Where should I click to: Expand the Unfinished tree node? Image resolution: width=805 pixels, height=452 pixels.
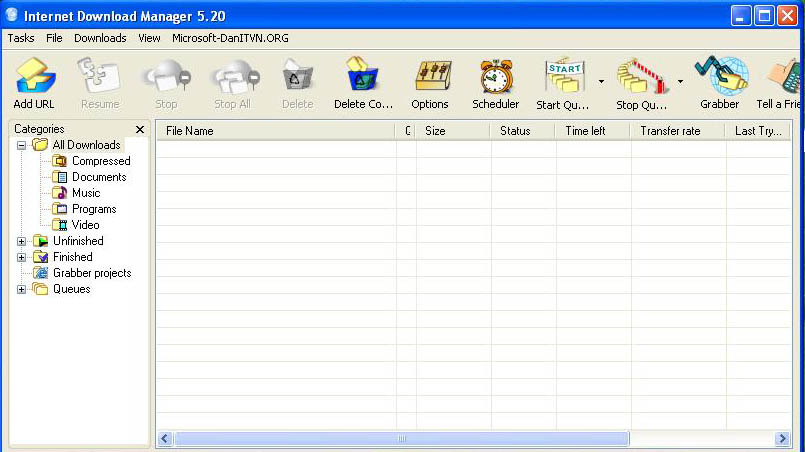[x=21, y=241]
